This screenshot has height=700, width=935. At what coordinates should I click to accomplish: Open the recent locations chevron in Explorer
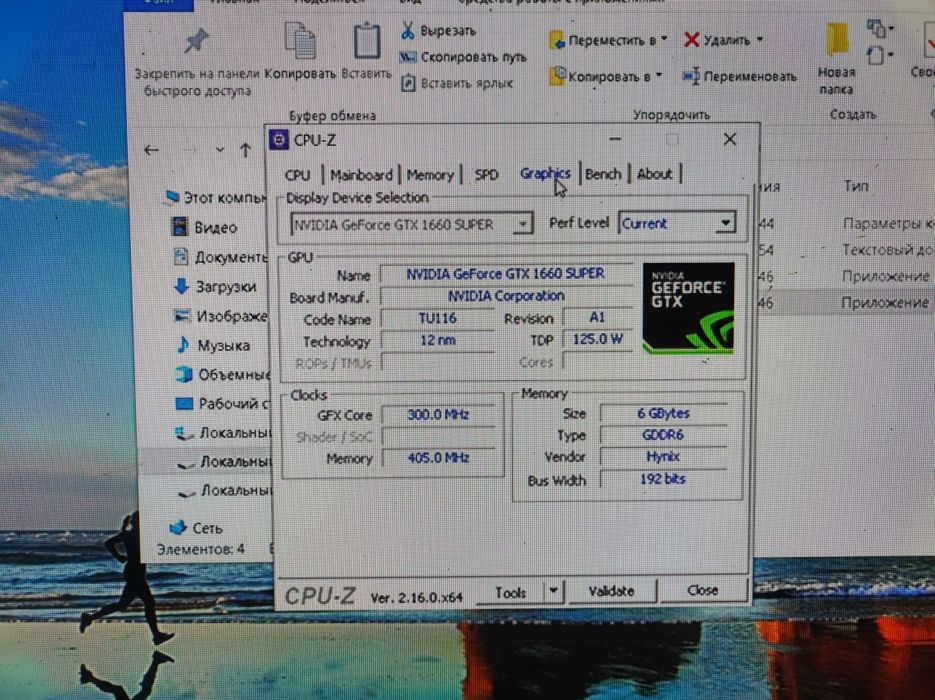coord(219,150)
